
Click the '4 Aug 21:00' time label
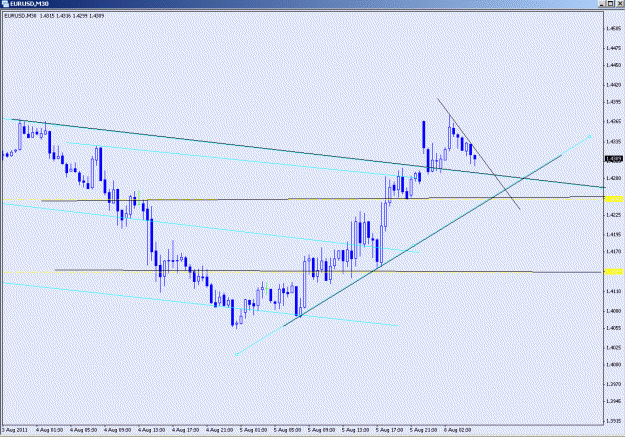[x=219, y=430]
